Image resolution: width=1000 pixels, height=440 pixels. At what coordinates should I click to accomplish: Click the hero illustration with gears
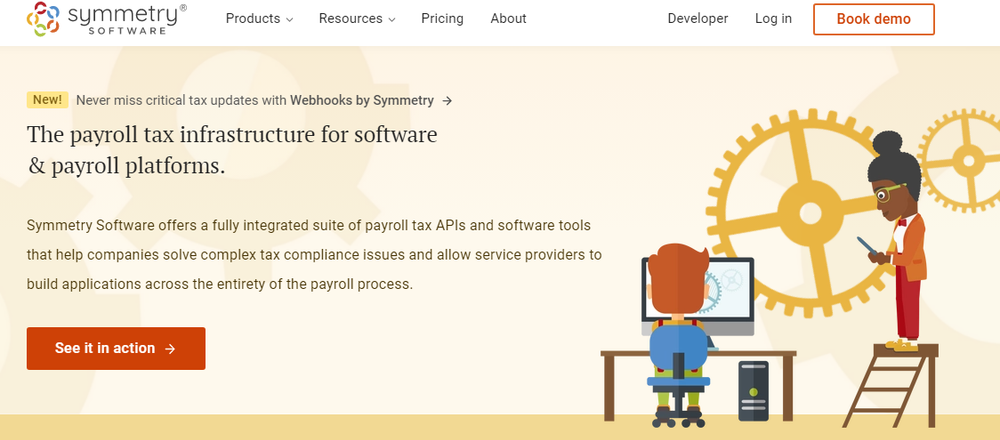click(x=800, y=268)
